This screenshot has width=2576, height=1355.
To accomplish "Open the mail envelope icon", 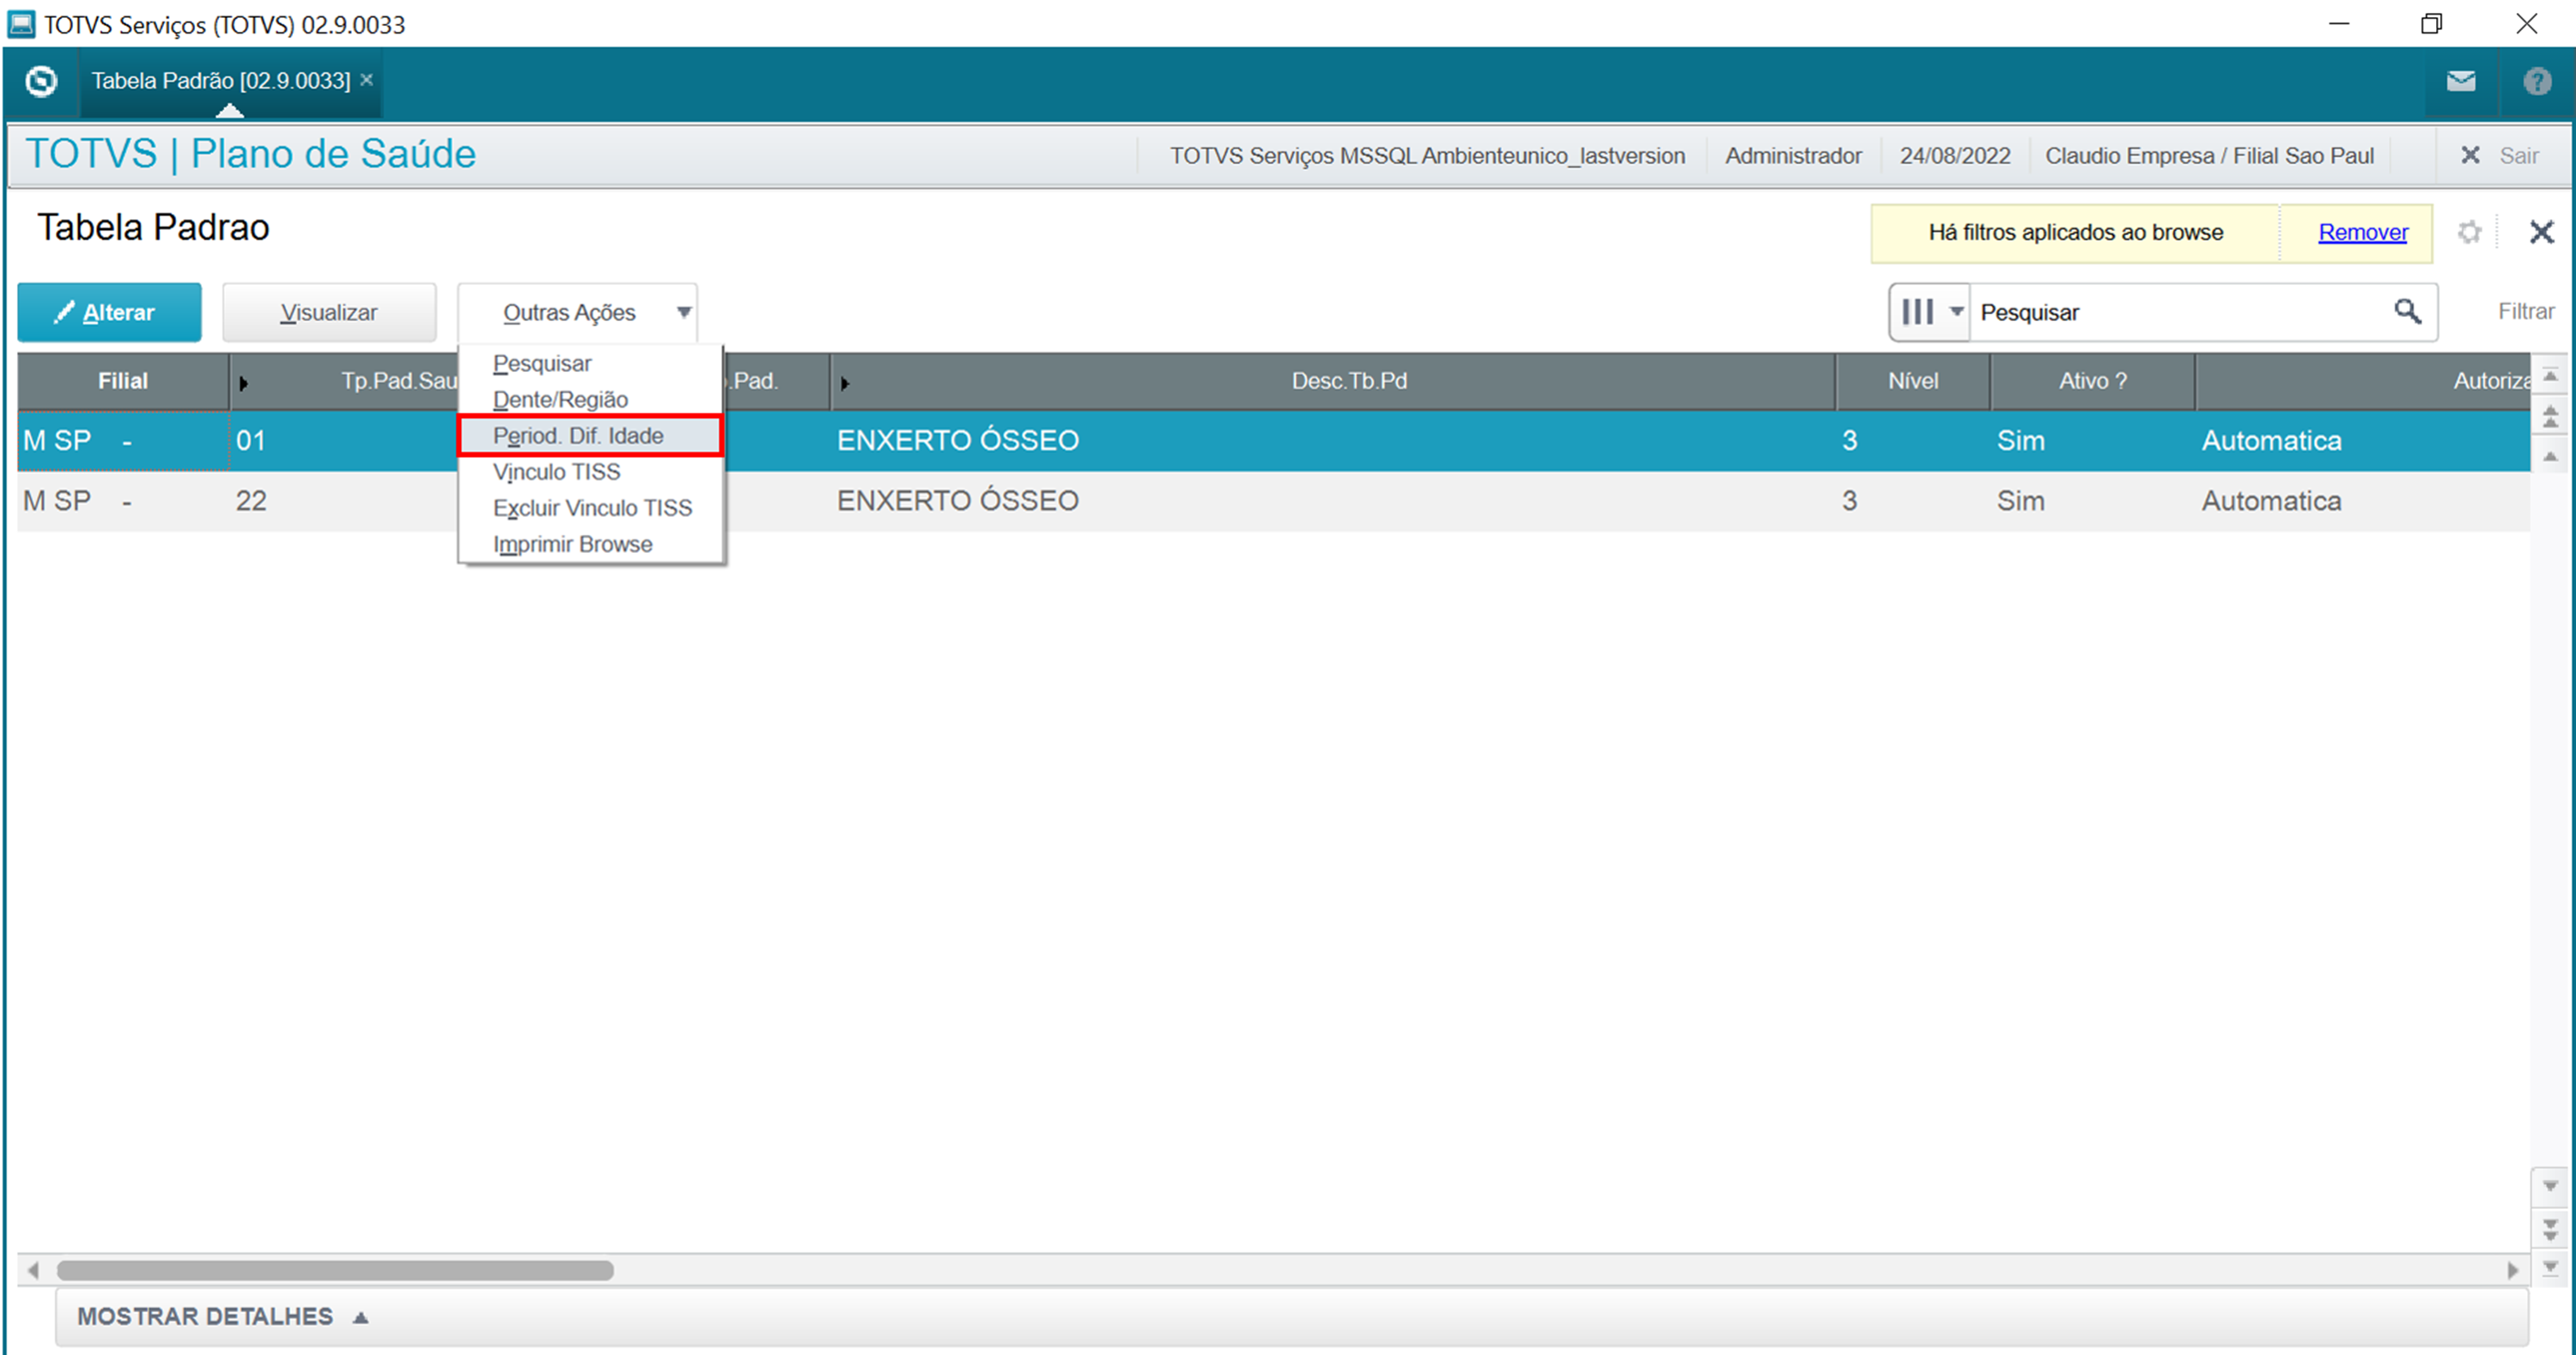I will tap(2461, 81).
